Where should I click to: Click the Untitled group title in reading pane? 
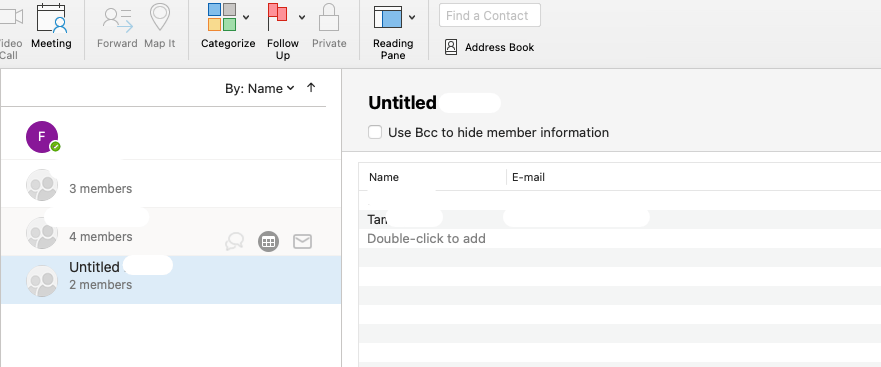click(x=402, y=102)
